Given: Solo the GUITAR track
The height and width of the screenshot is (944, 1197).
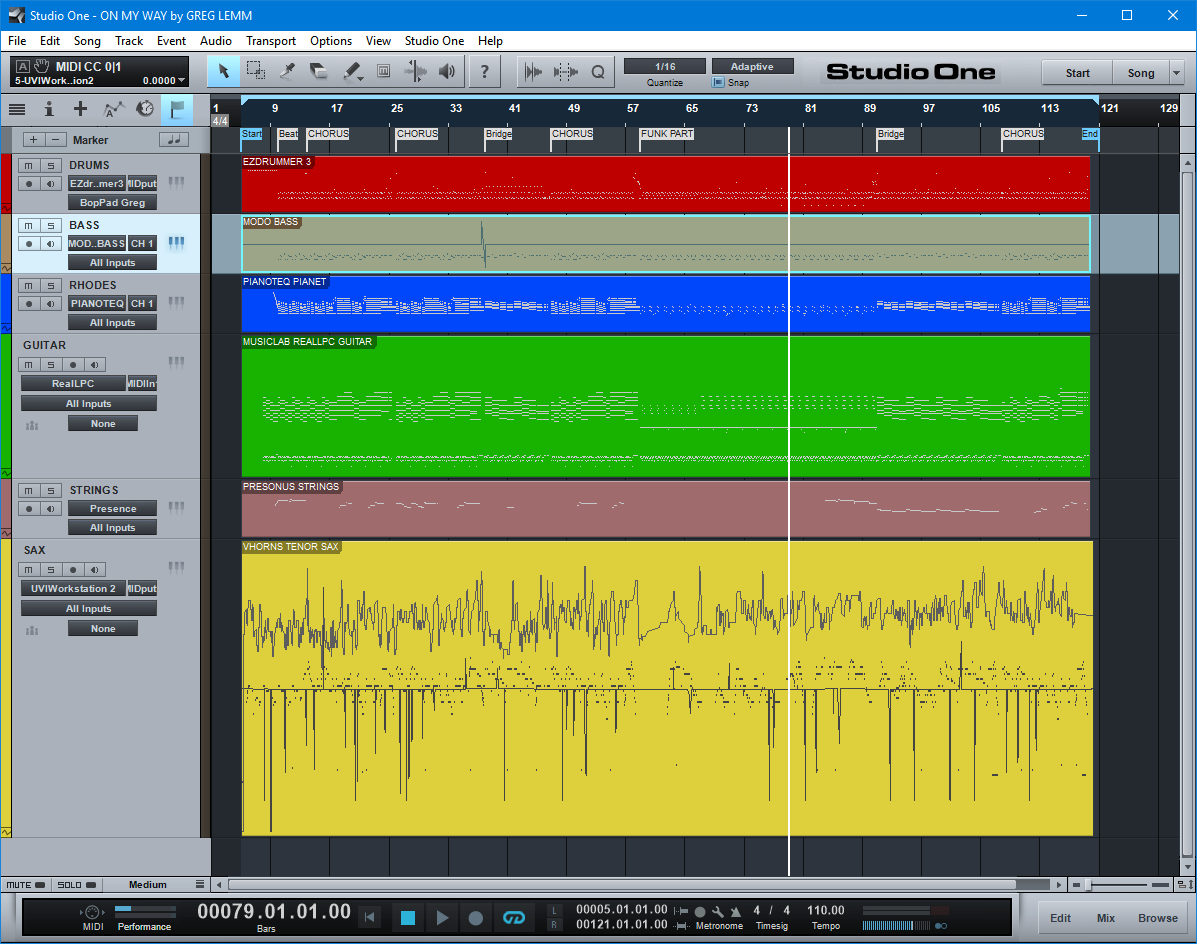Looking at the screenshot, I should (x=50, y=365).
